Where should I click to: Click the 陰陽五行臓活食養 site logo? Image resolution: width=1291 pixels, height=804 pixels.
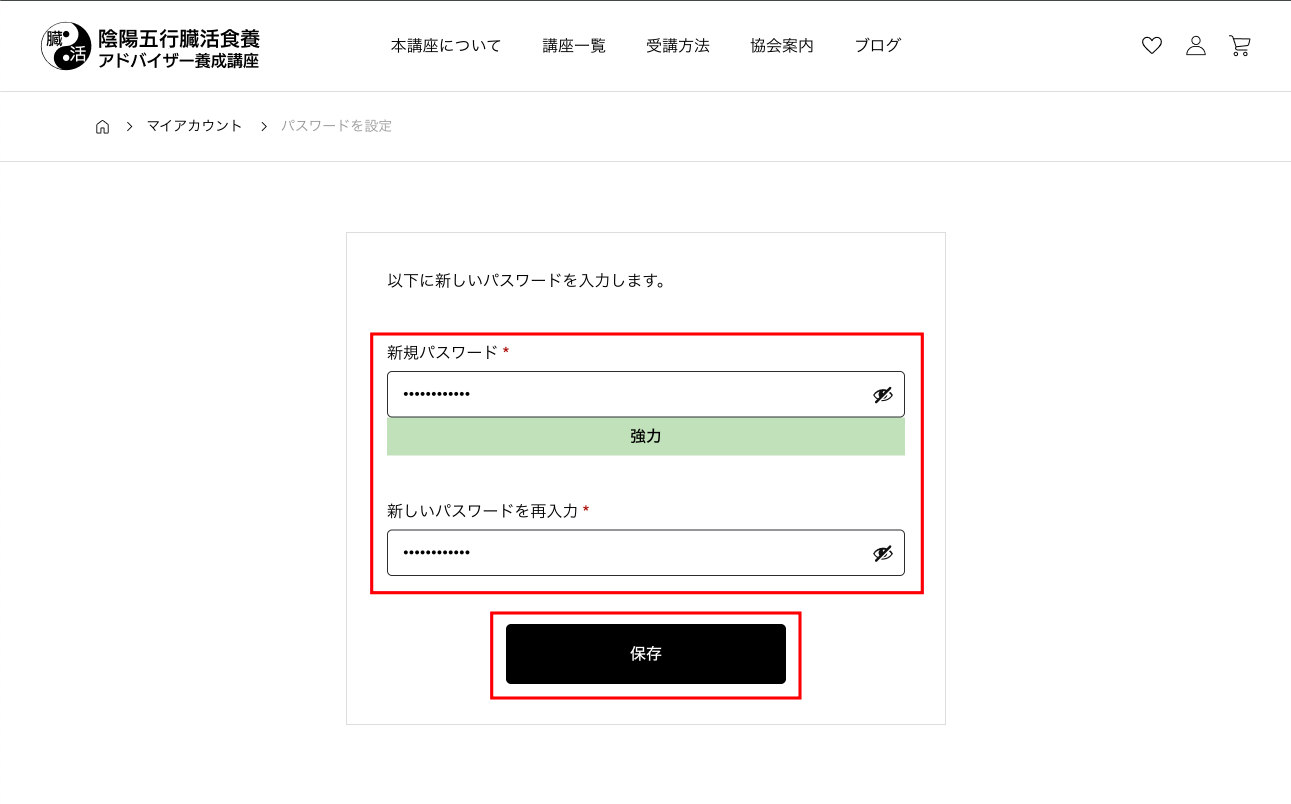click(150, 47)
